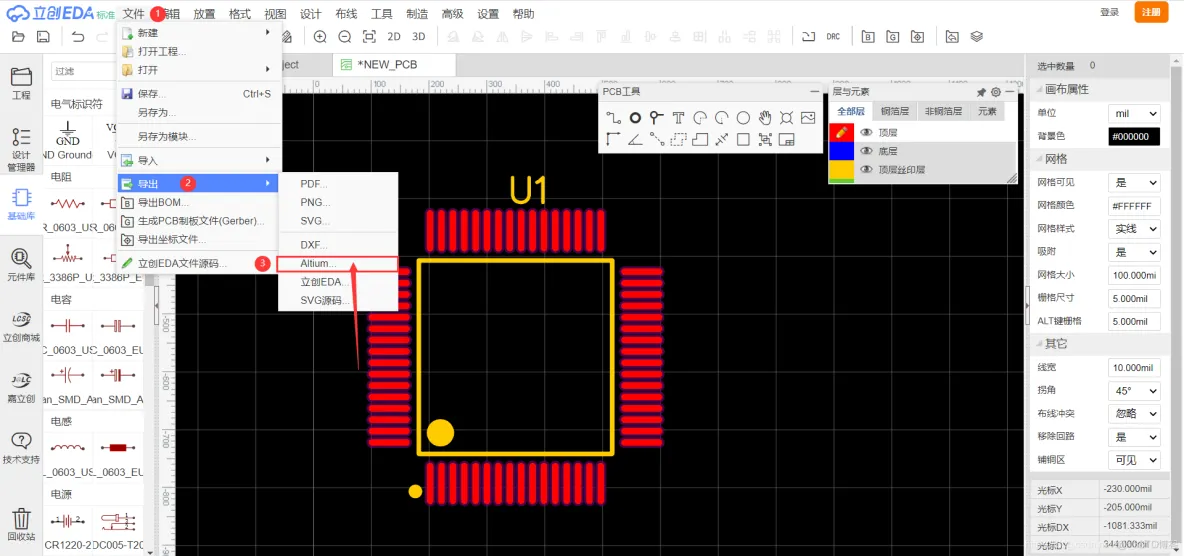Viewport: 1184px width, 556px height.
Task: Select the Connect Pad to Pad tool
Action: [657, 139]
